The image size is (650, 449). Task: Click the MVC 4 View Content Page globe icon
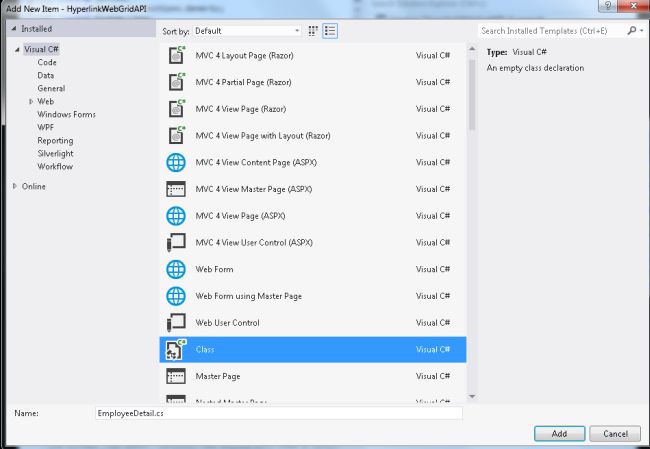pos(176,162)
